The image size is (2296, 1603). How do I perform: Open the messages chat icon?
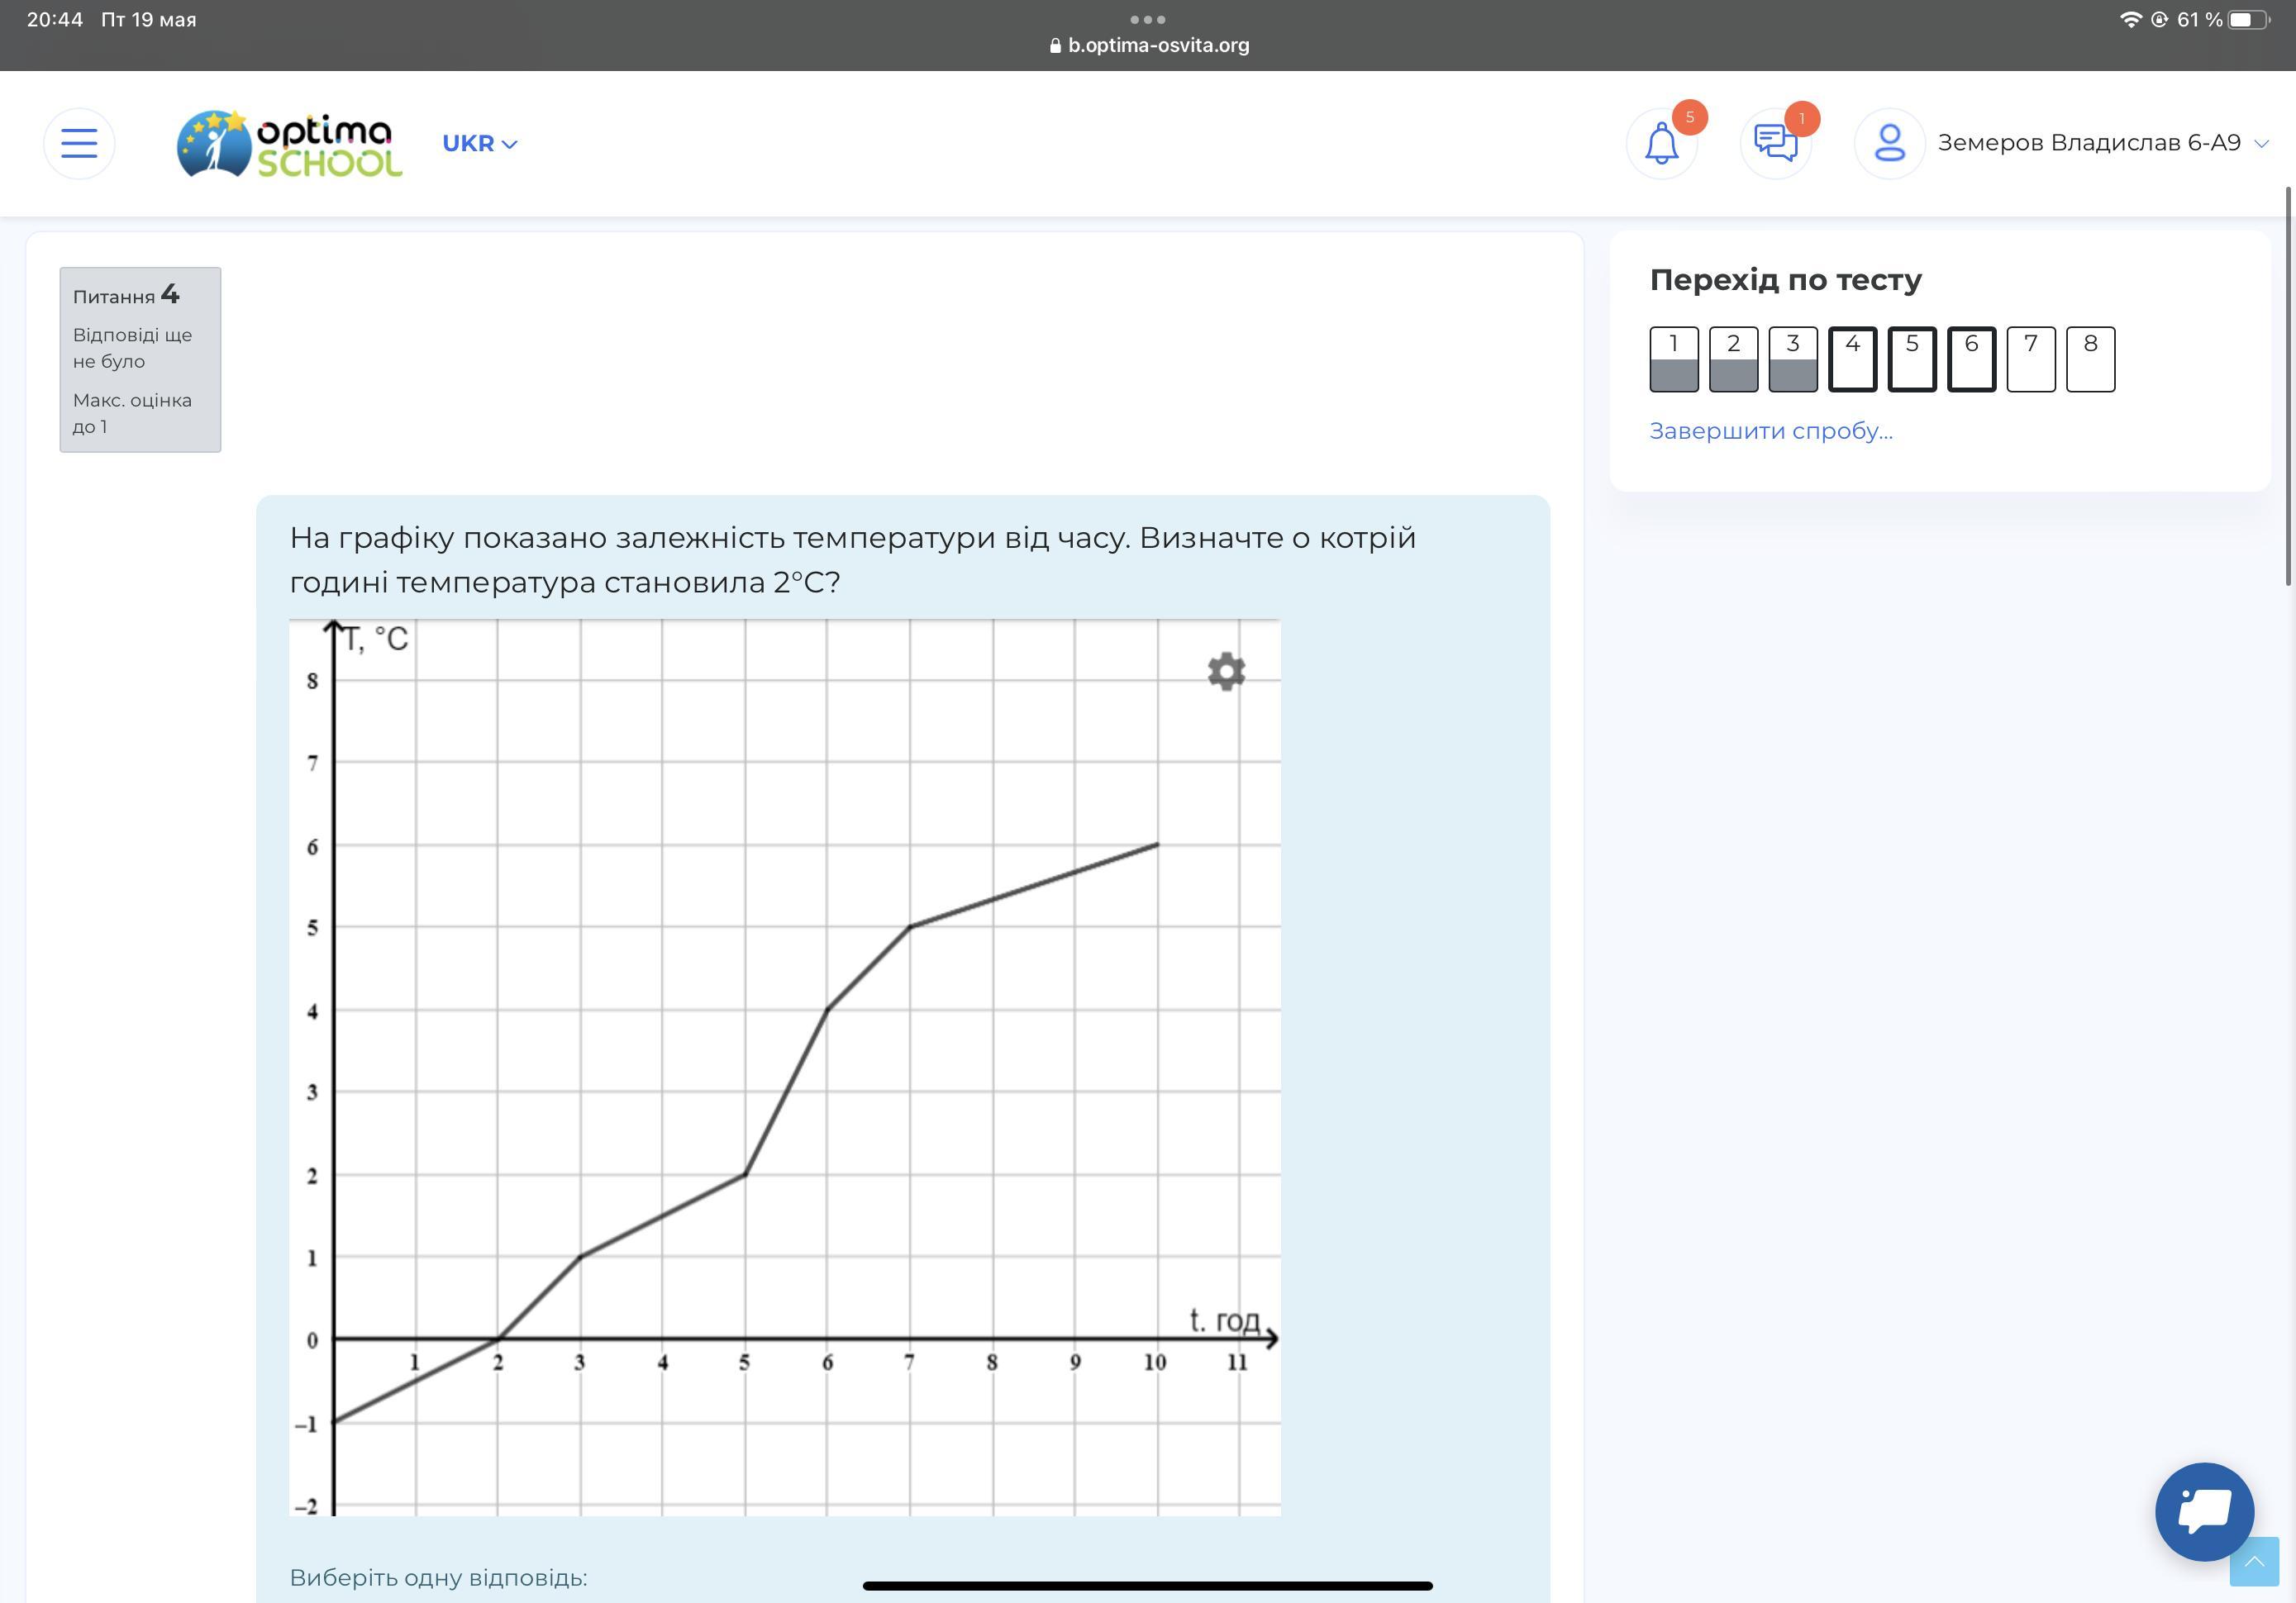[x=1776, y=143]
